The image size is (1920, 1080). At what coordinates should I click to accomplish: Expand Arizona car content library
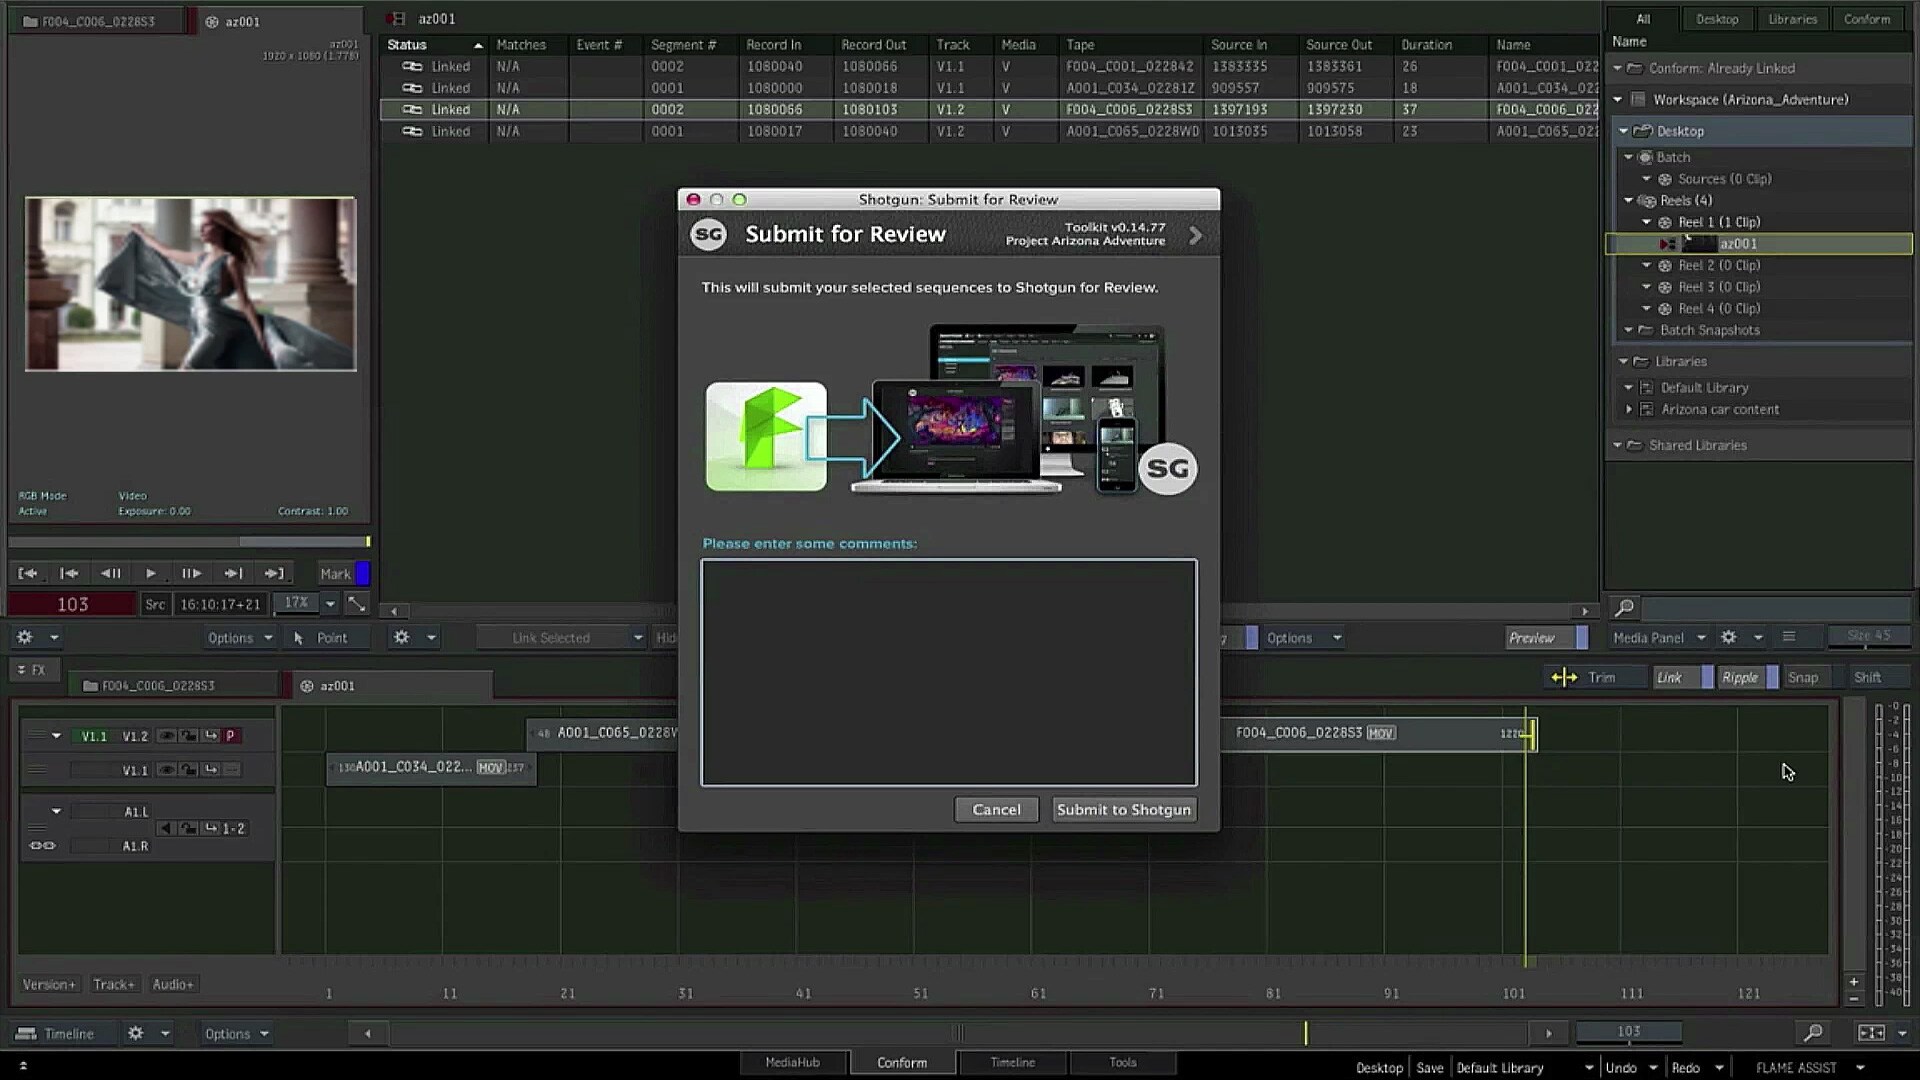click(x=1629, y=410)
